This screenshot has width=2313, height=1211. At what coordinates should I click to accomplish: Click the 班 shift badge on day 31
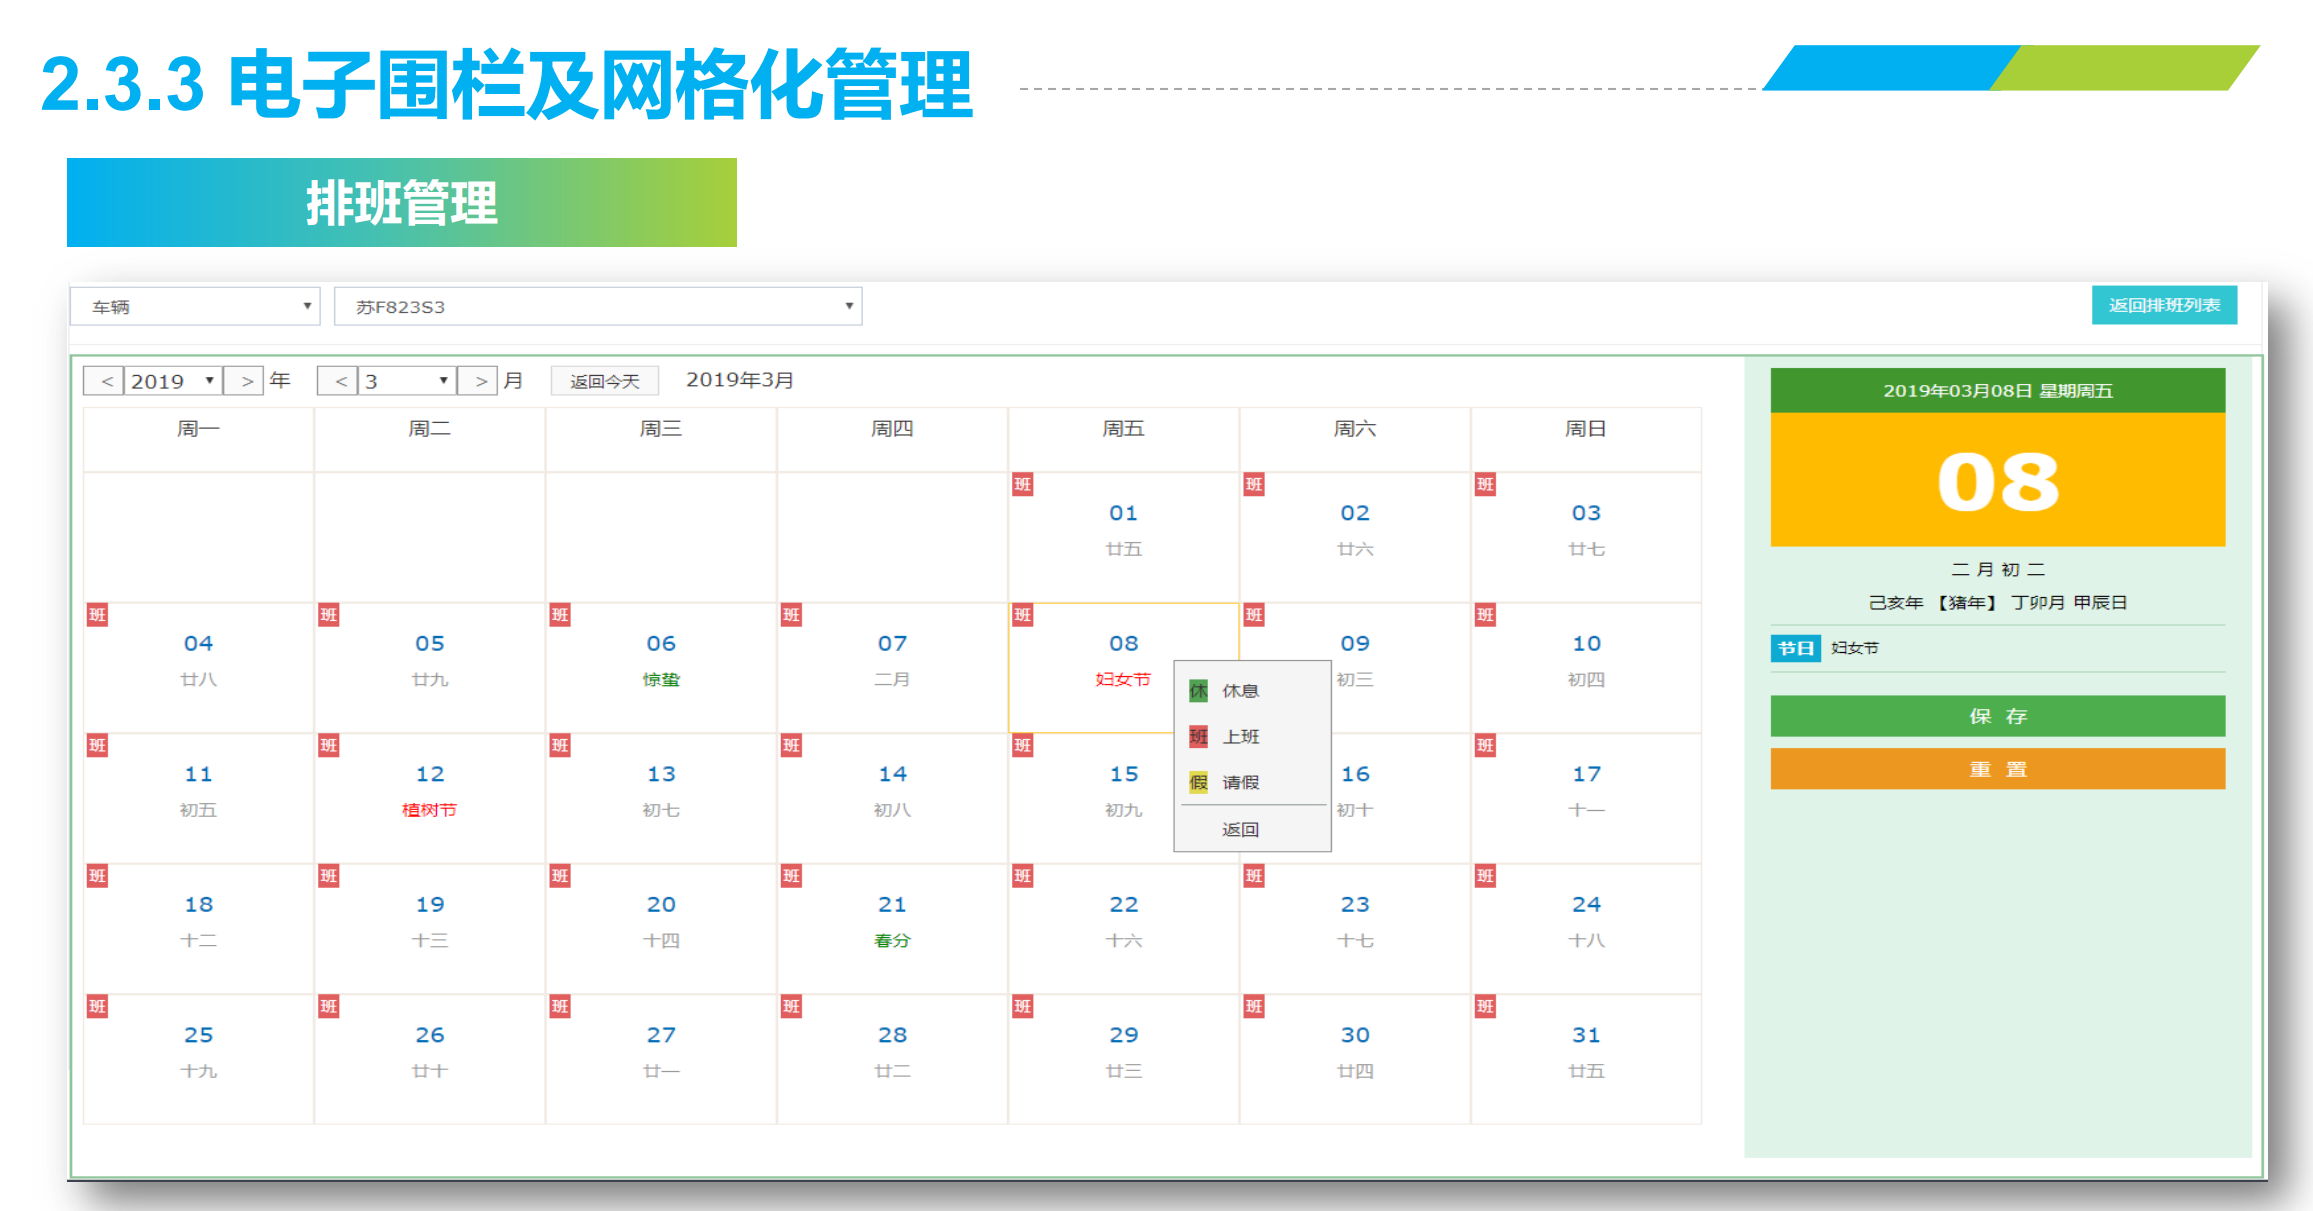[x=1485, y=1007]
